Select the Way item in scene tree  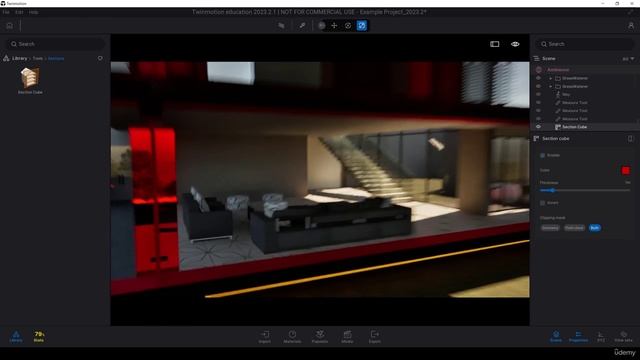[x=566, y=94]
